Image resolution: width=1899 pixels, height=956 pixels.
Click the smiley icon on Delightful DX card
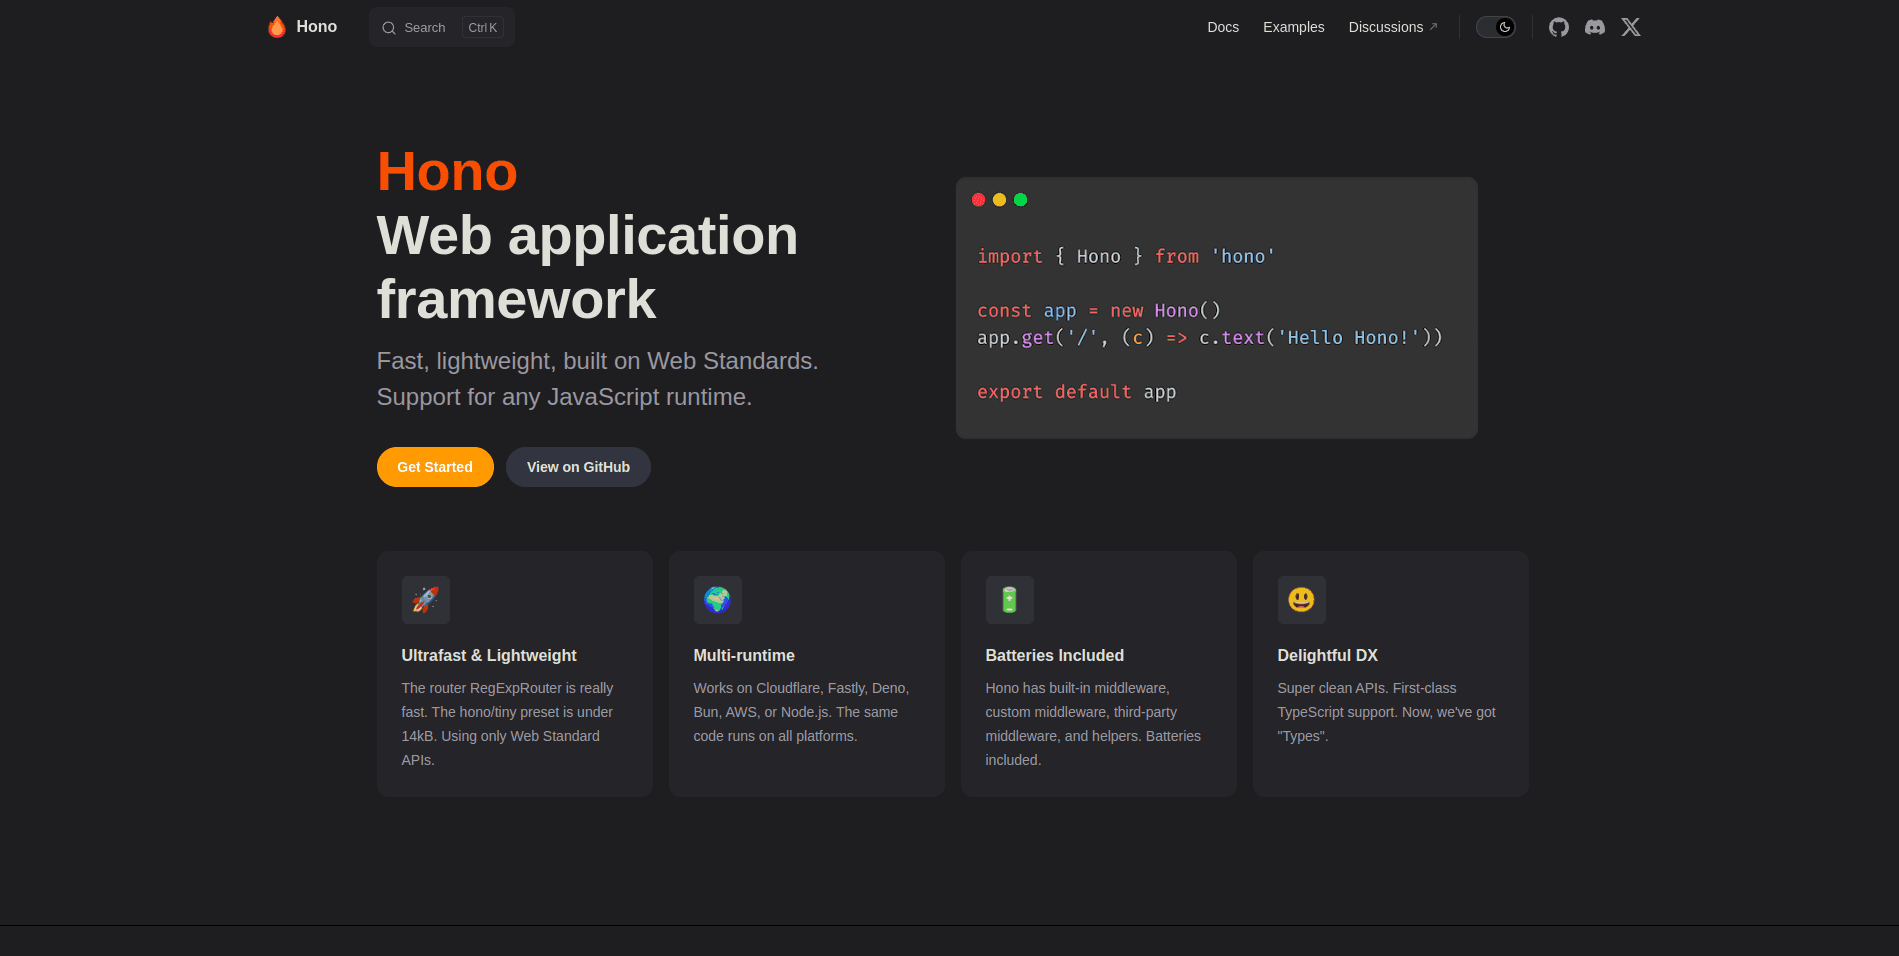[1302, 600]
